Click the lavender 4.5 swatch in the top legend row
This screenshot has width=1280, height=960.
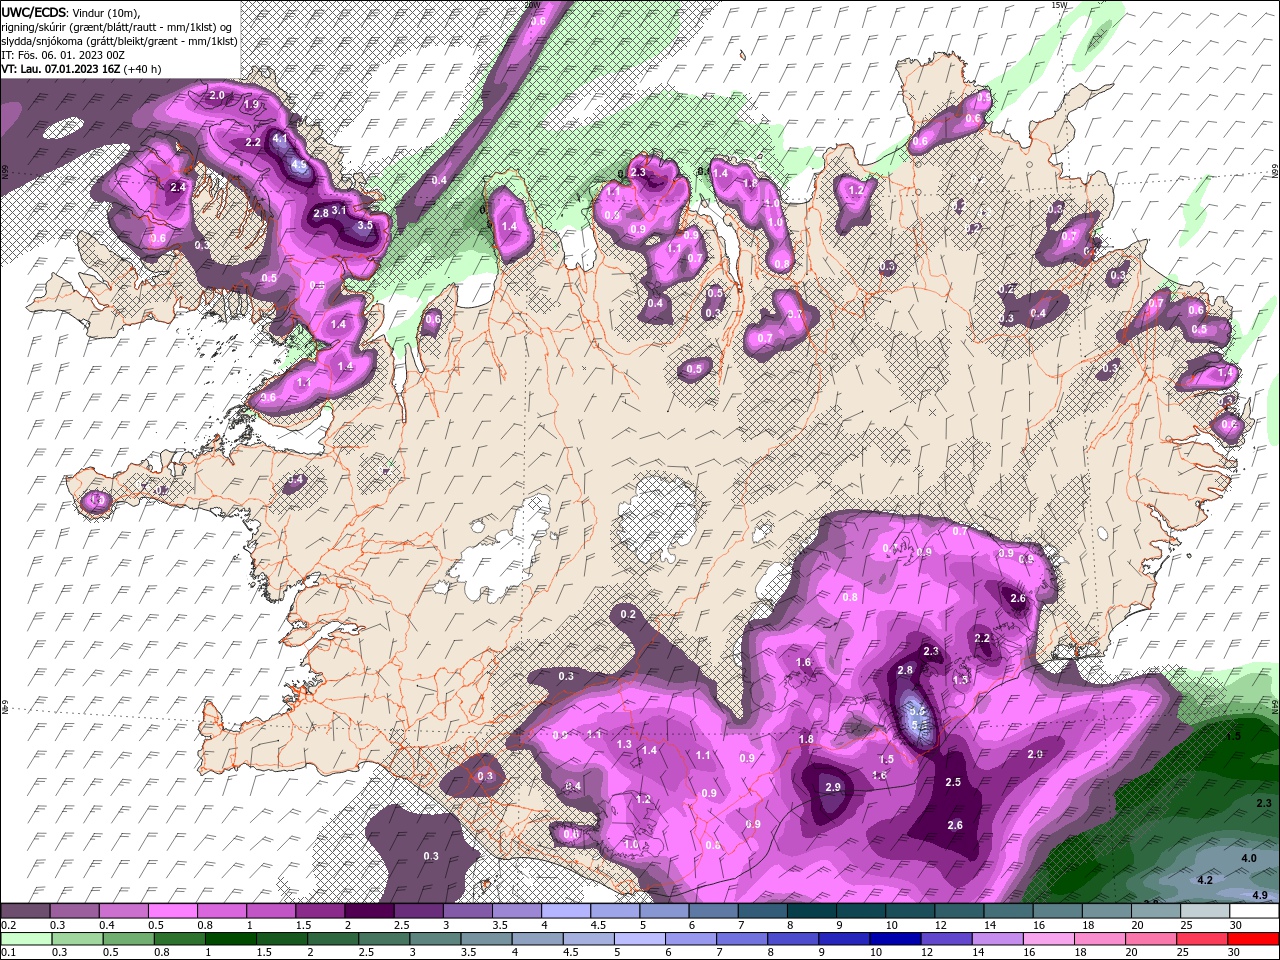coord(615,911)
